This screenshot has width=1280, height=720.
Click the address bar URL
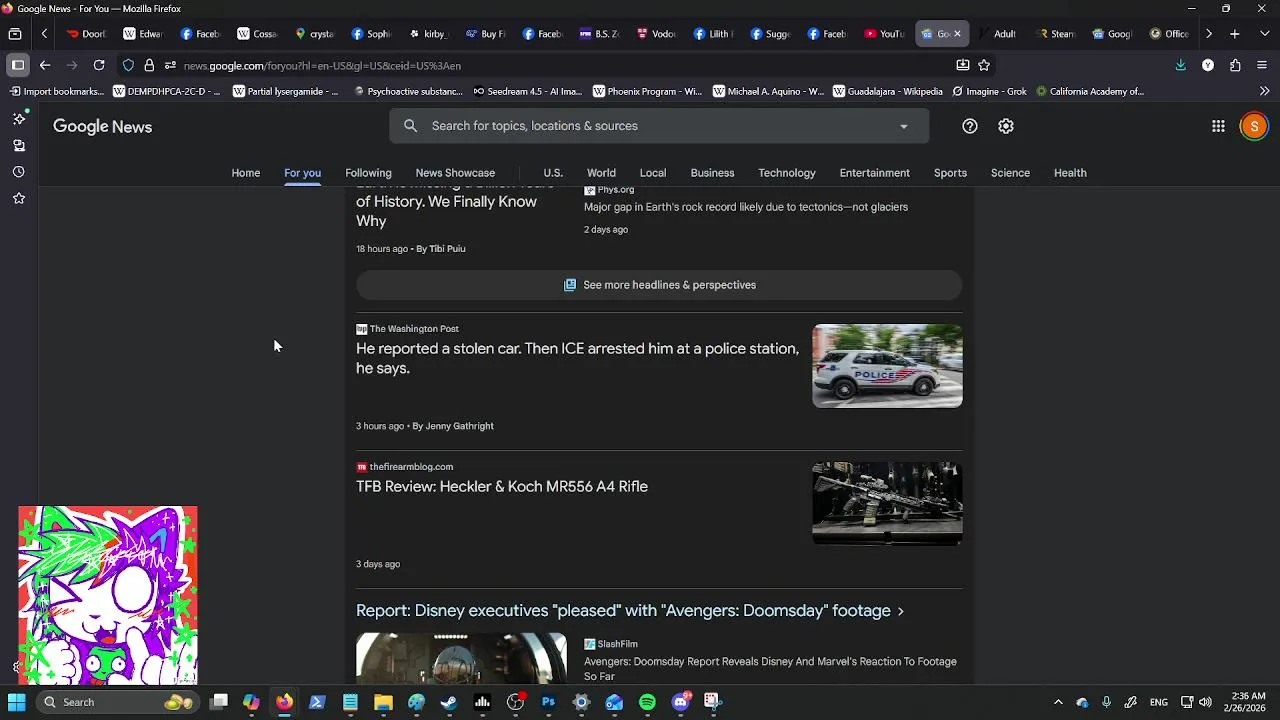[x=322, y=65]
